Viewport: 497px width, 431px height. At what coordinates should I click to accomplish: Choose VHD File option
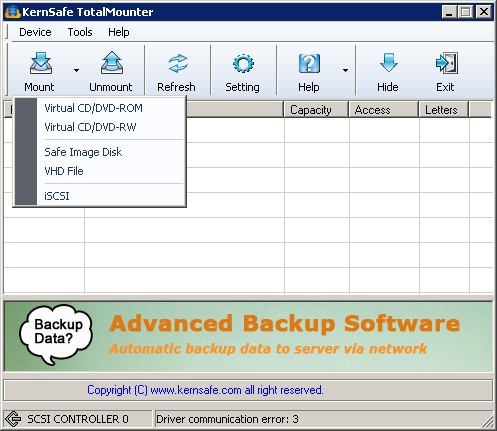click(110, 171)
